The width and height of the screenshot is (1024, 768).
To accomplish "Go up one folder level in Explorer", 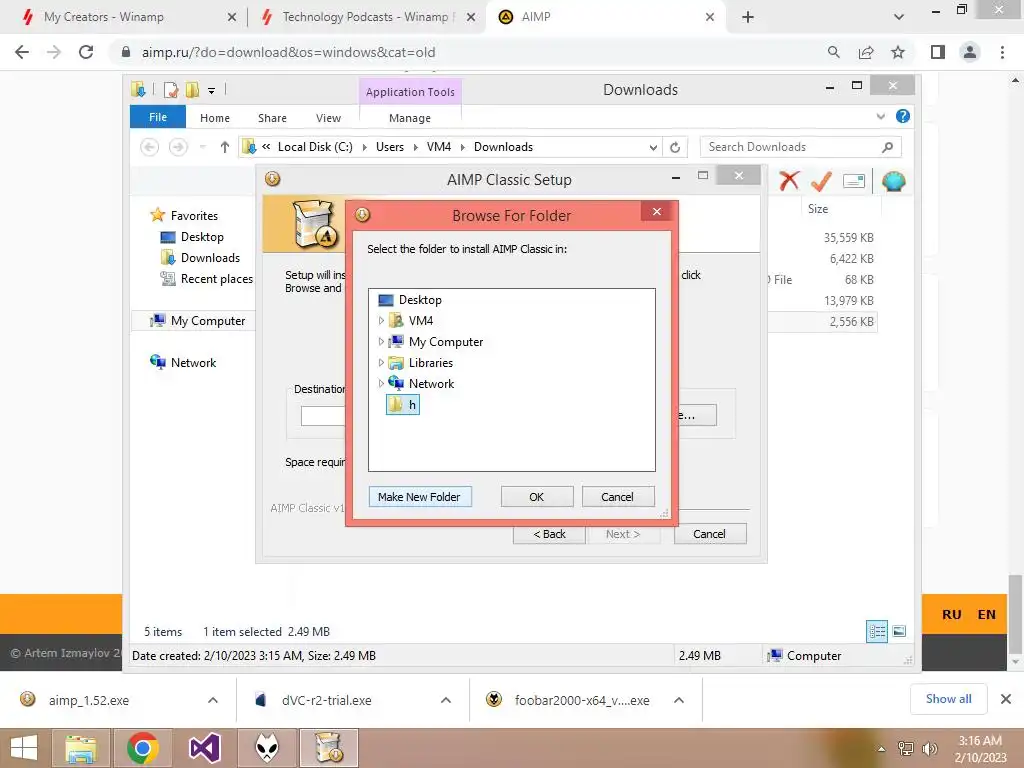I will [x=225, y=147].
